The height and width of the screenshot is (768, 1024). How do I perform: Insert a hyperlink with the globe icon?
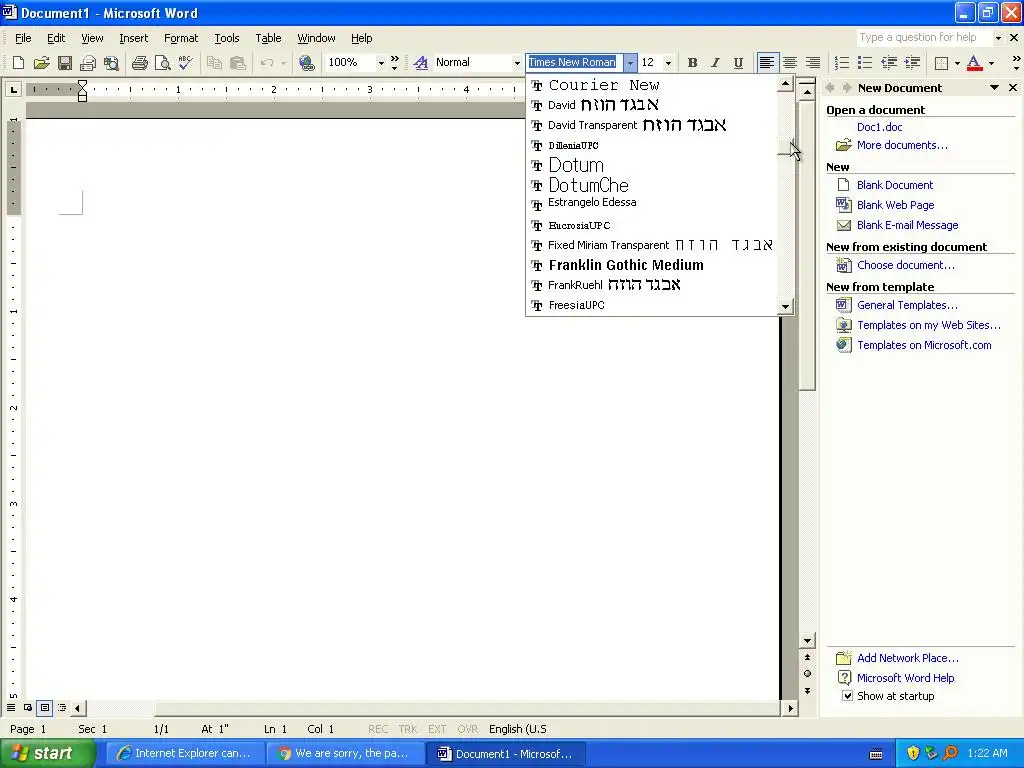[x=306, y=63]
